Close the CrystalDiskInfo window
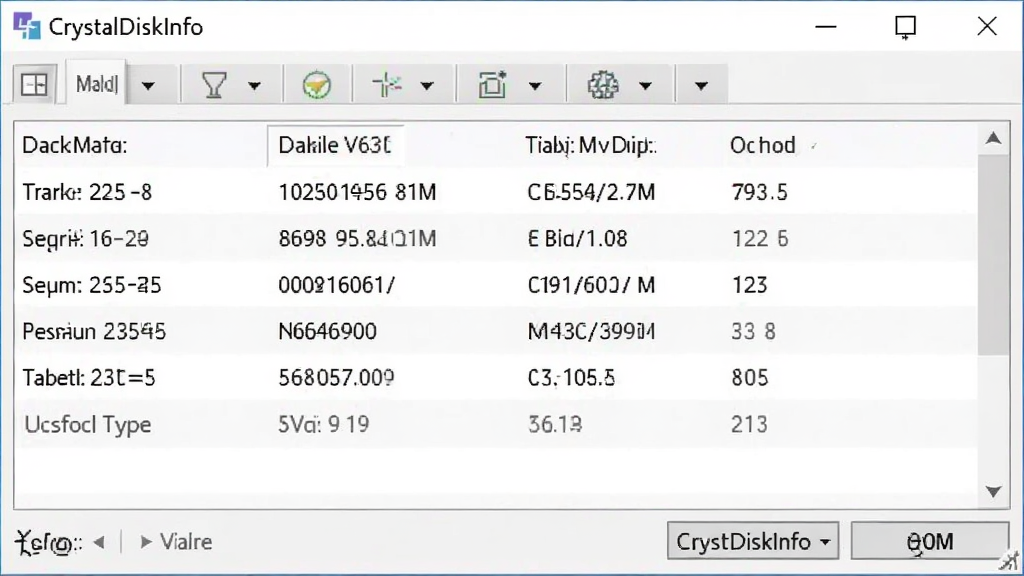The image size is (1024, 576). (x=987, y=27)
